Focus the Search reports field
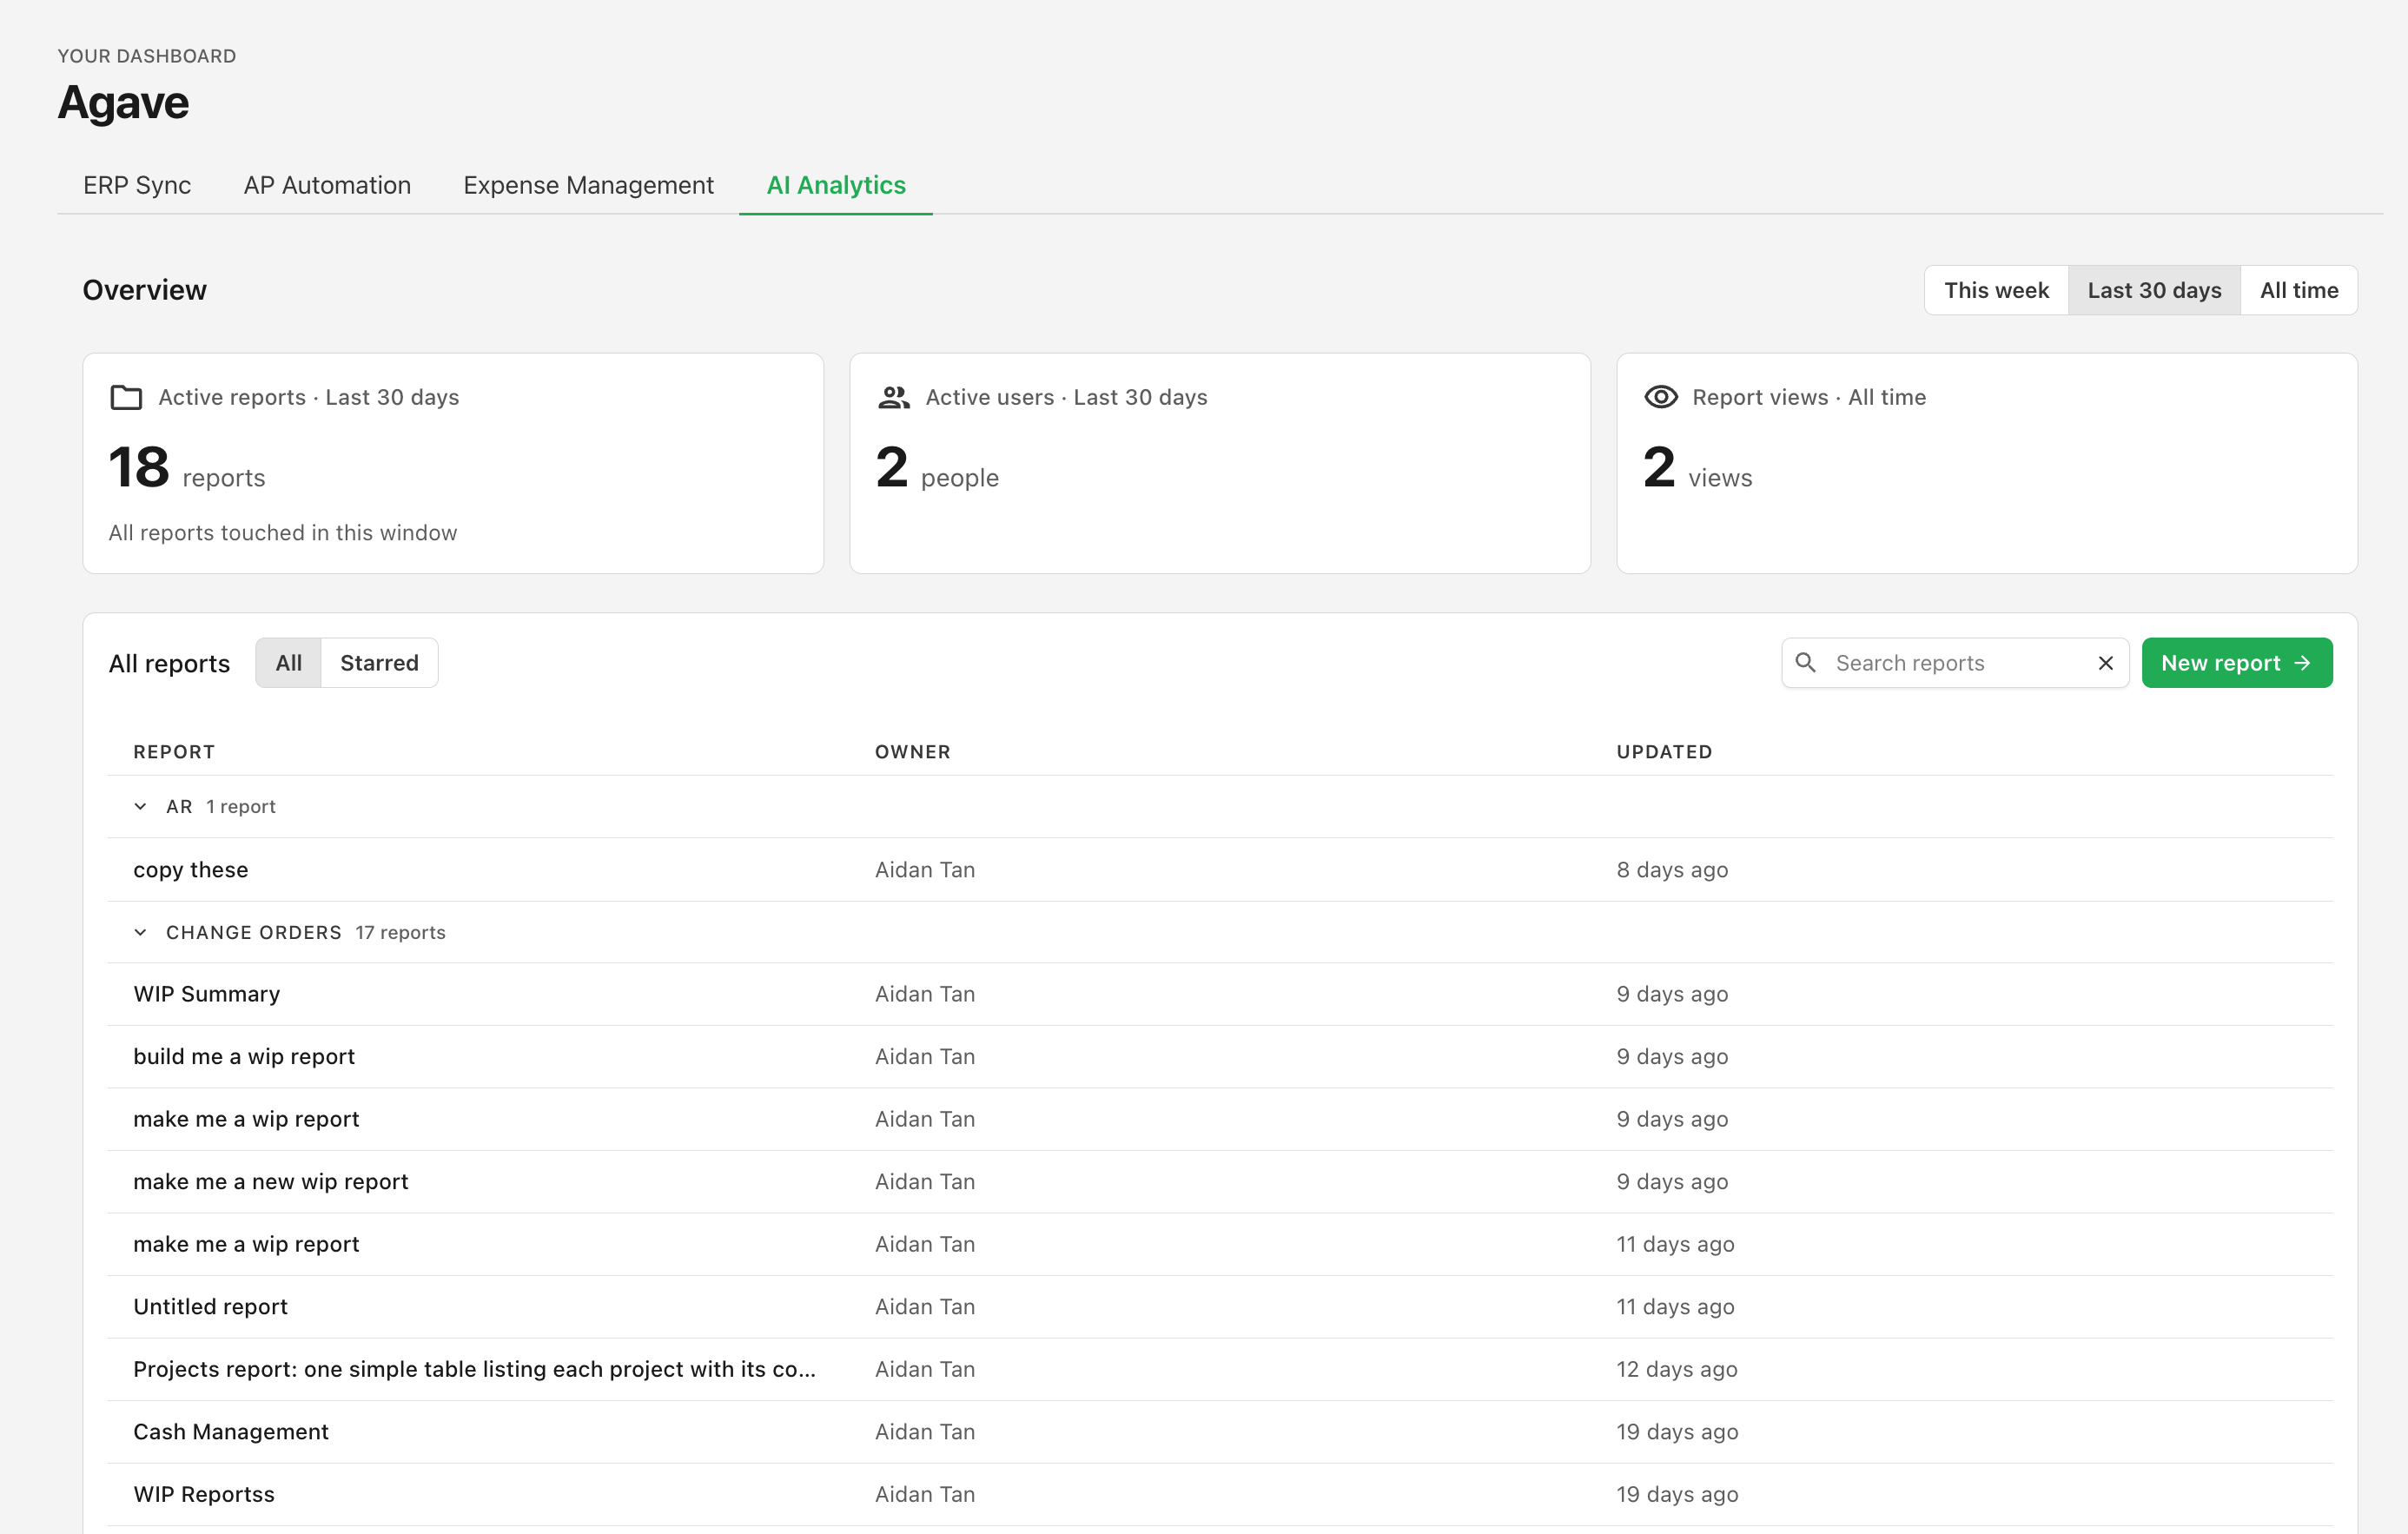Screen dimensions: 2408x1534 [x=1955, y=663]
